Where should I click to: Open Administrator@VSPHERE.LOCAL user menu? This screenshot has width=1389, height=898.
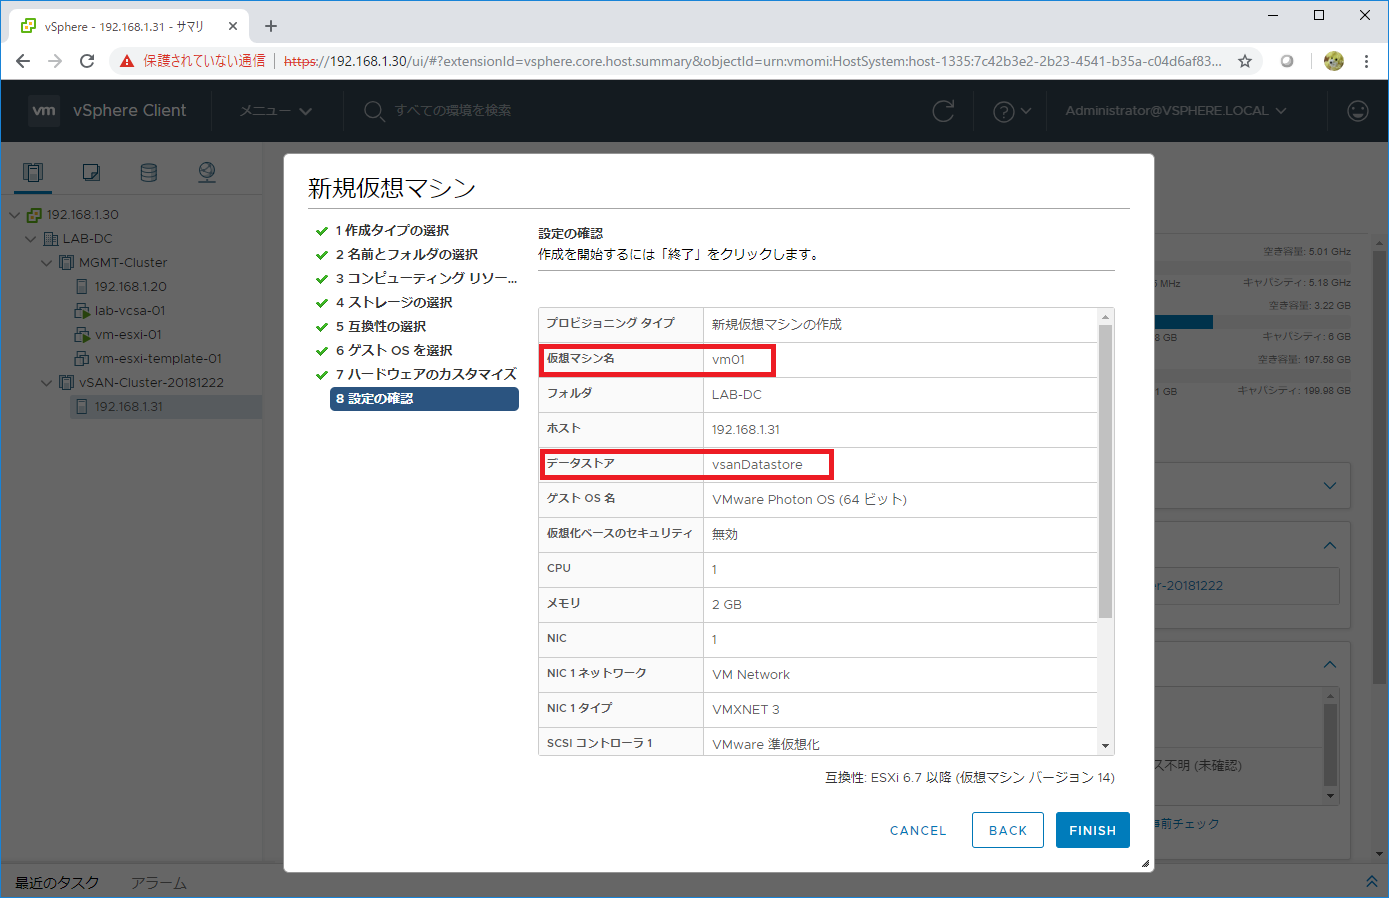tap(1176, 111)
